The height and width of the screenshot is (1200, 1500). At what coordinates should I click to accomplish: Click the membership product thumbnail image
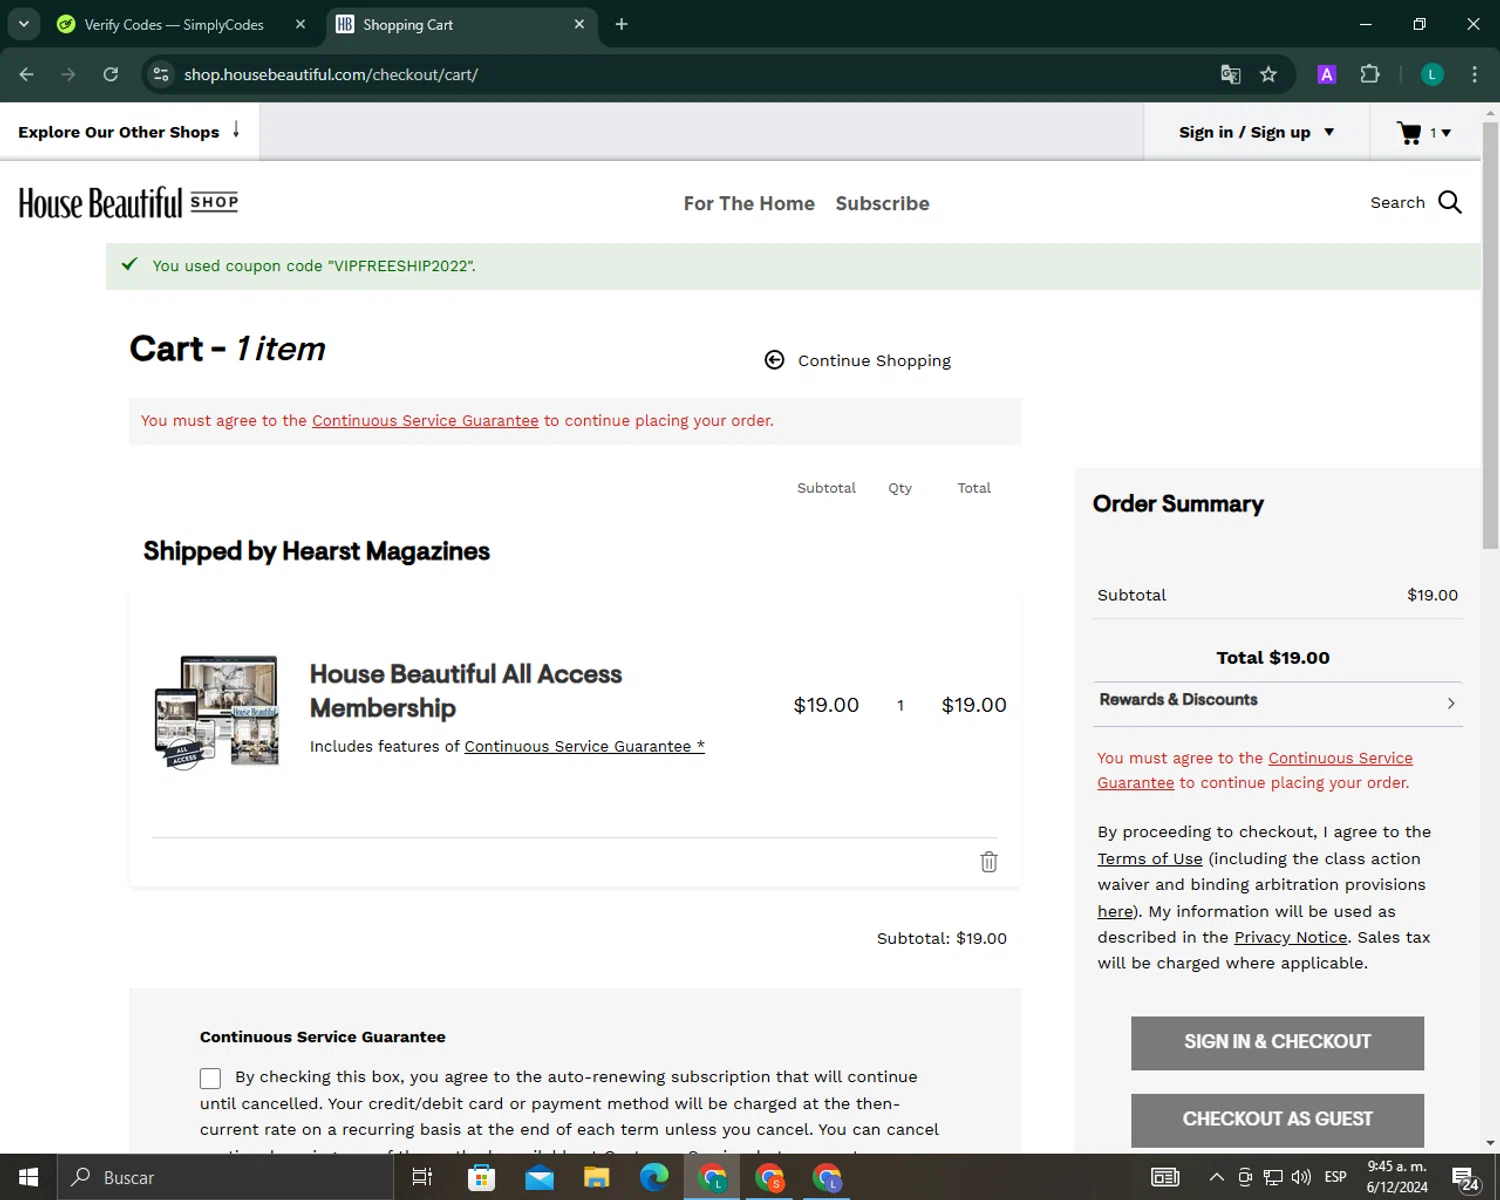point(217,711)
